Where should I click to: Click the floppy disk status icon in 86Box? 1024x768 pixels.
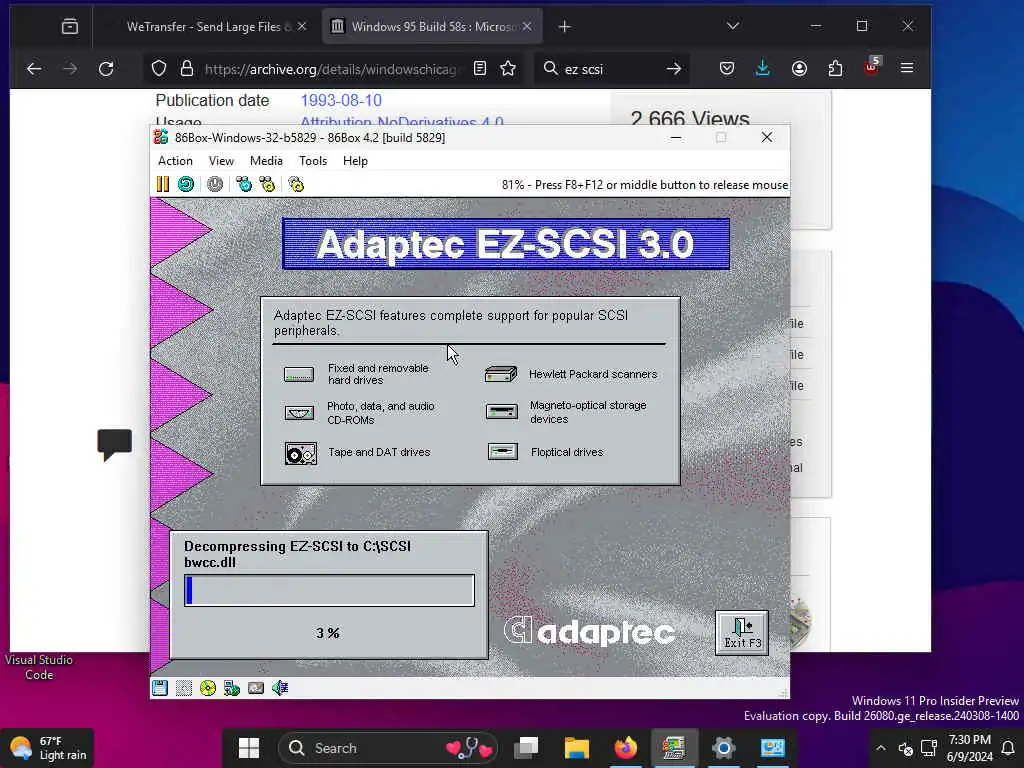point(160,688)
